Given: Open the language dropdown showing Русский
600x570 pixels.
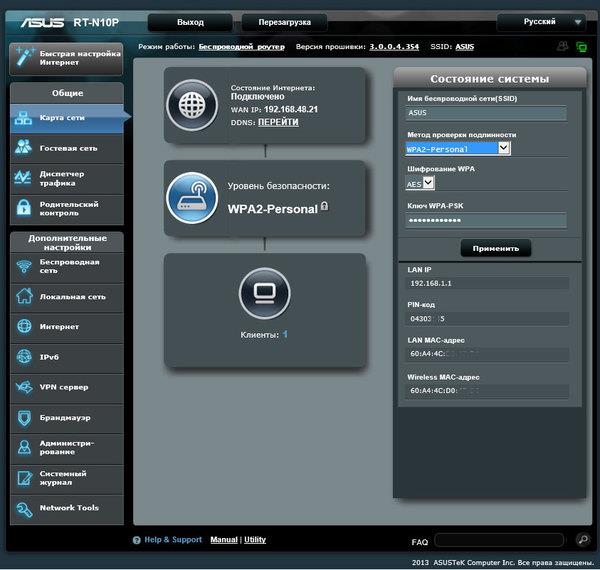Looking at the screenshot, I should click(x=541, y=22).
